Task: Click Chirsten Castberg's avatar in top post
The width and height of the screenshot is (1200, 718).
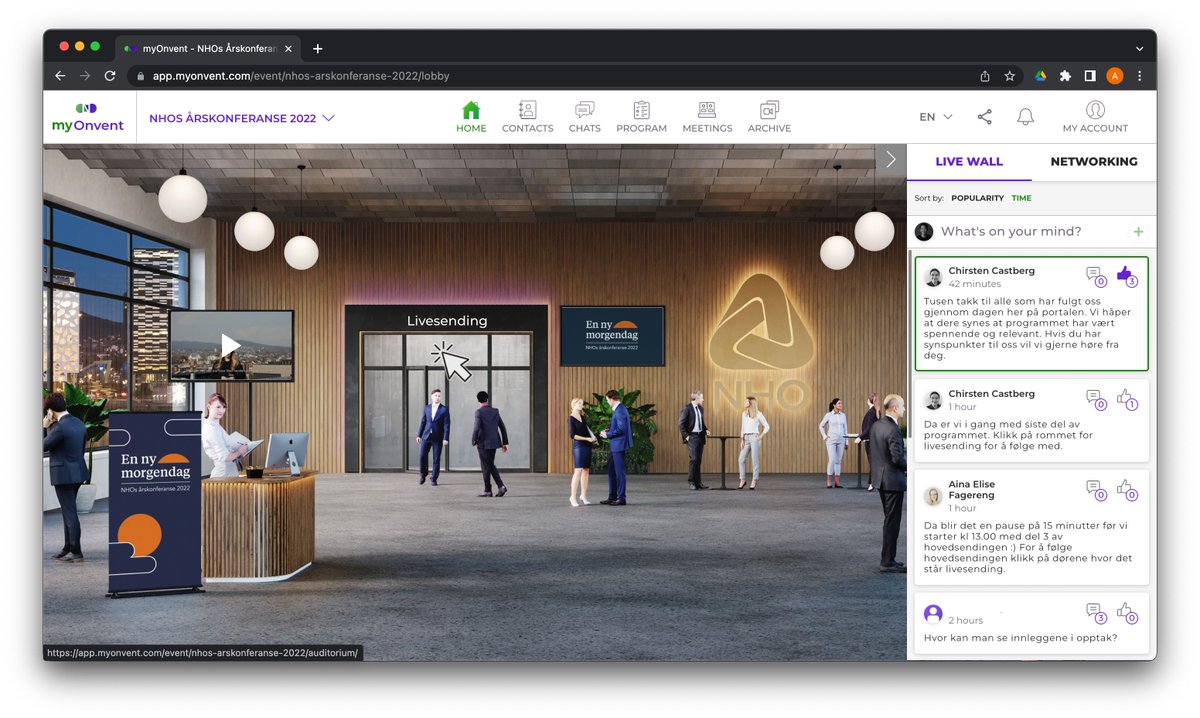Action: (x=934, y=277)
